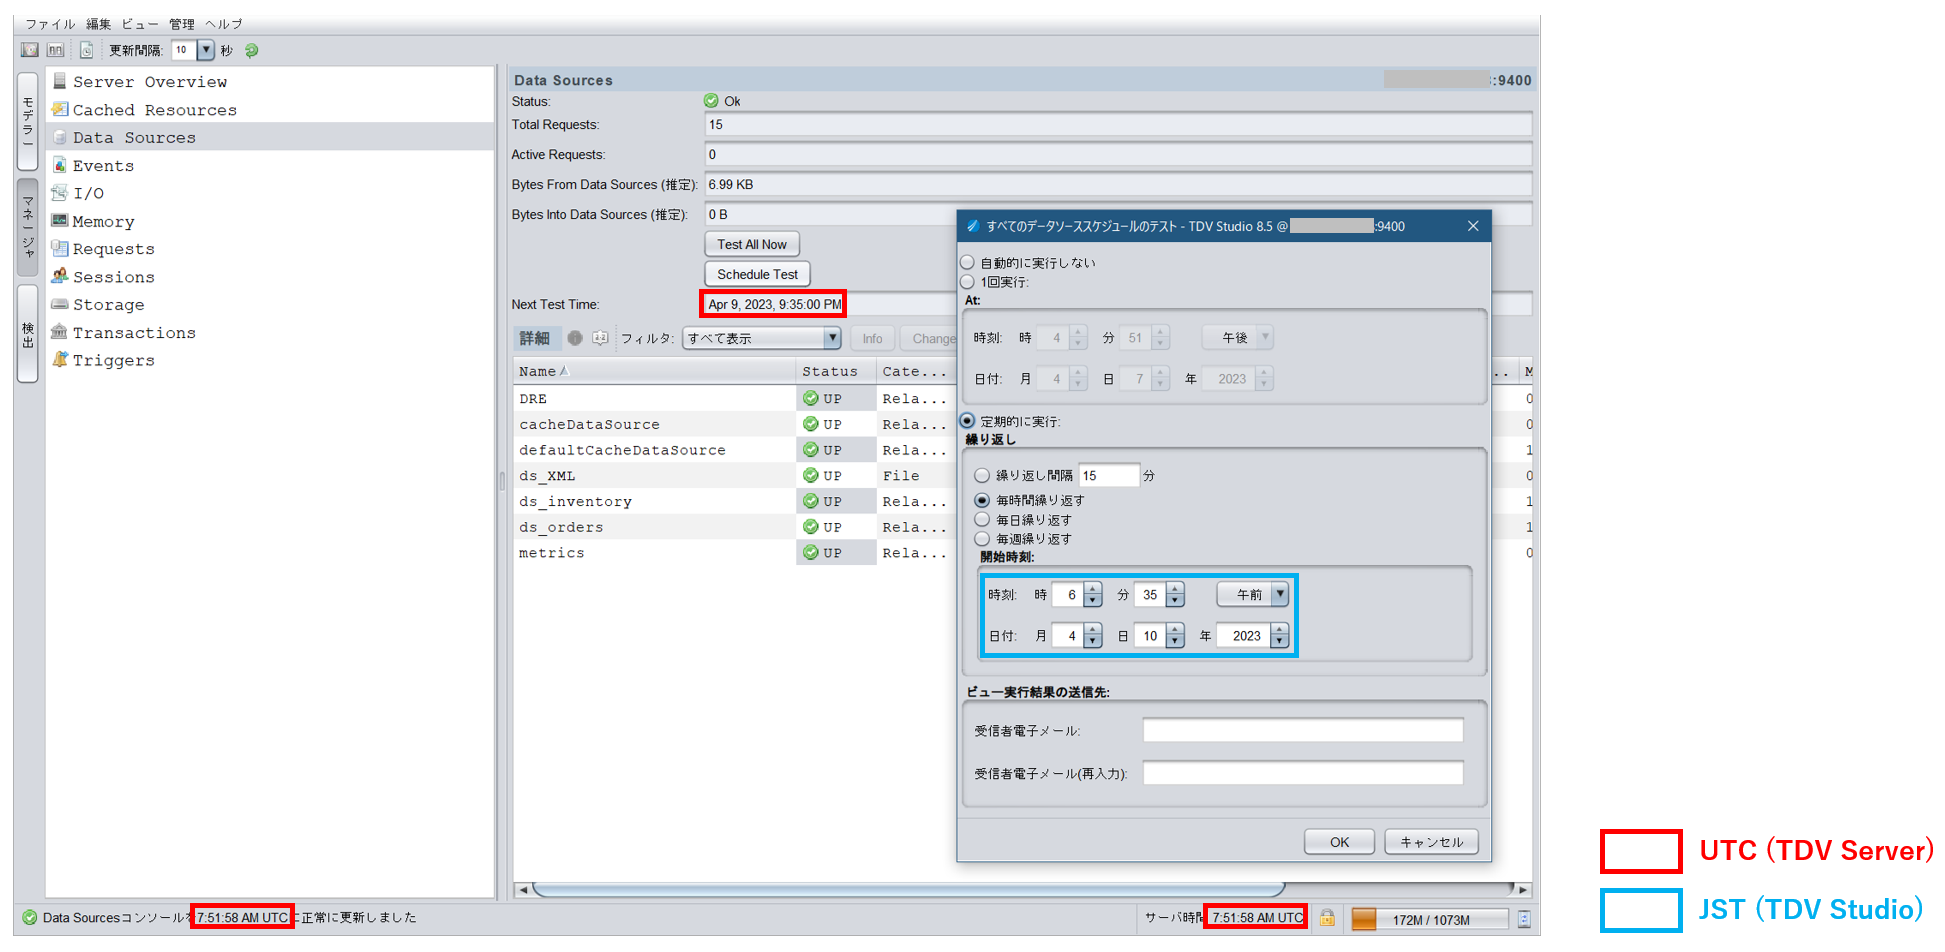Open the ファイル menu
Image resolution: width=1945 pixels, height=952 pixels.
[x=50, y=24]
